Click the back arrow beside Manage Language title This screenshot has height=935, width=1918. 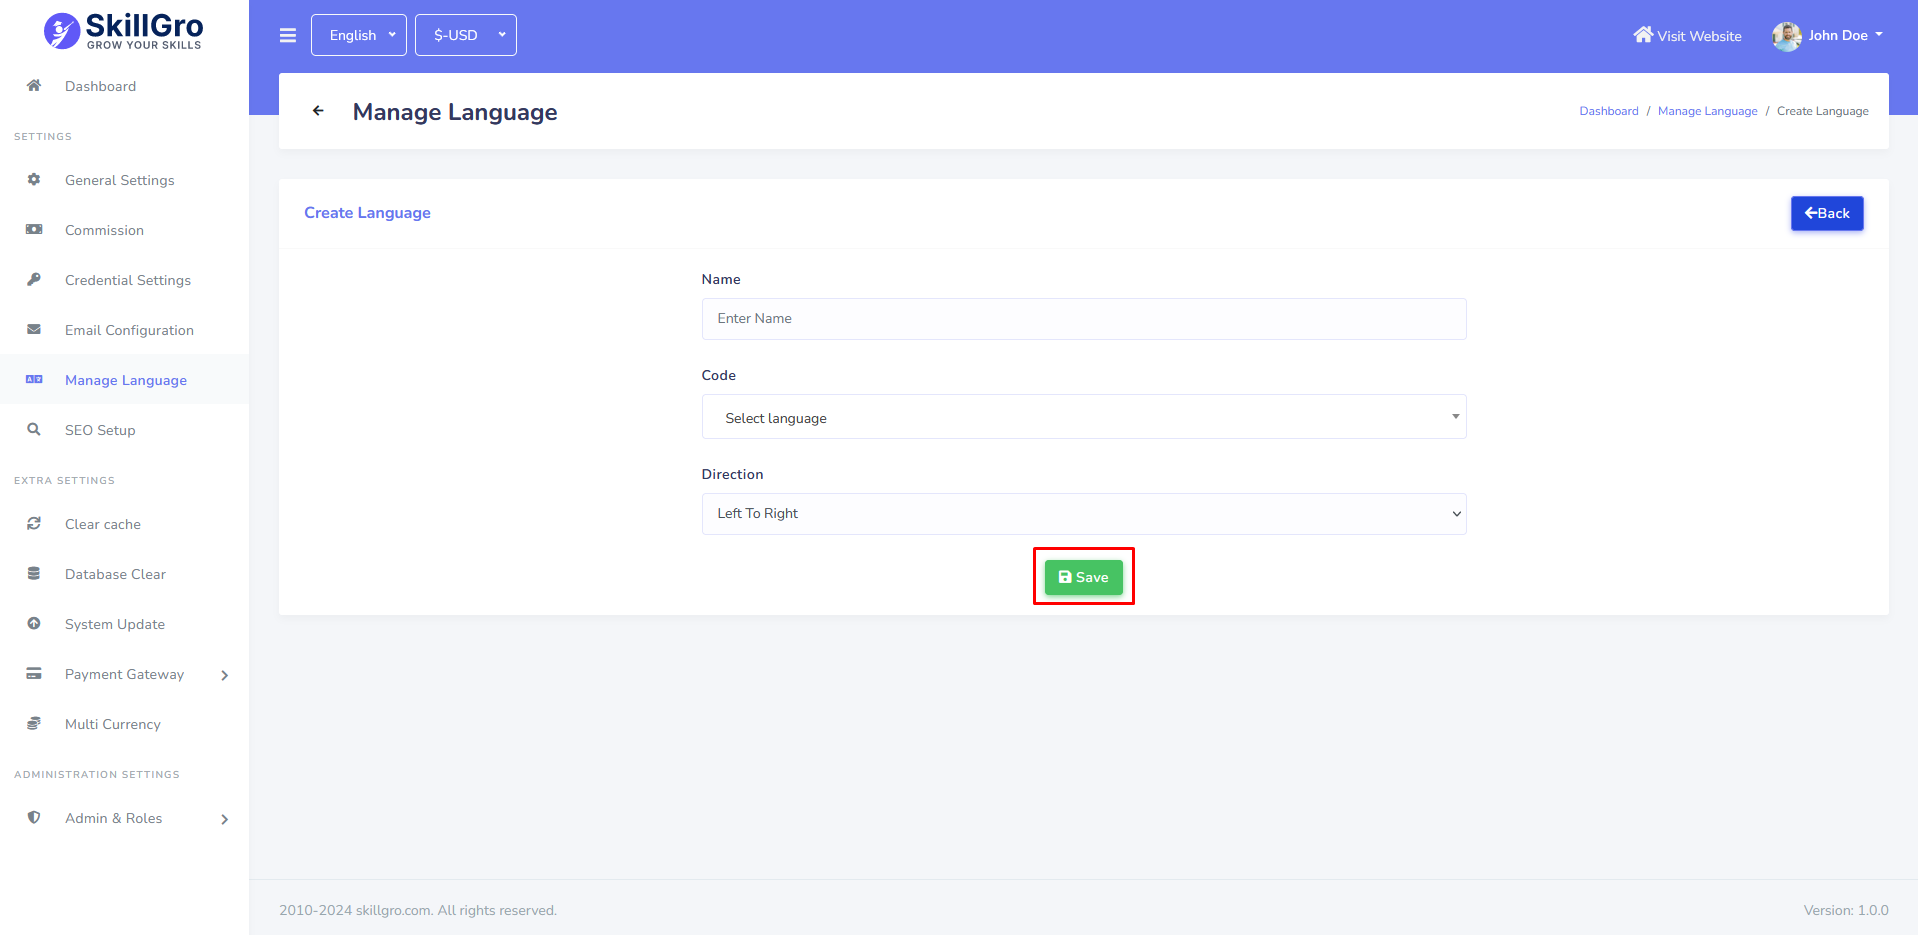(318, 111)
